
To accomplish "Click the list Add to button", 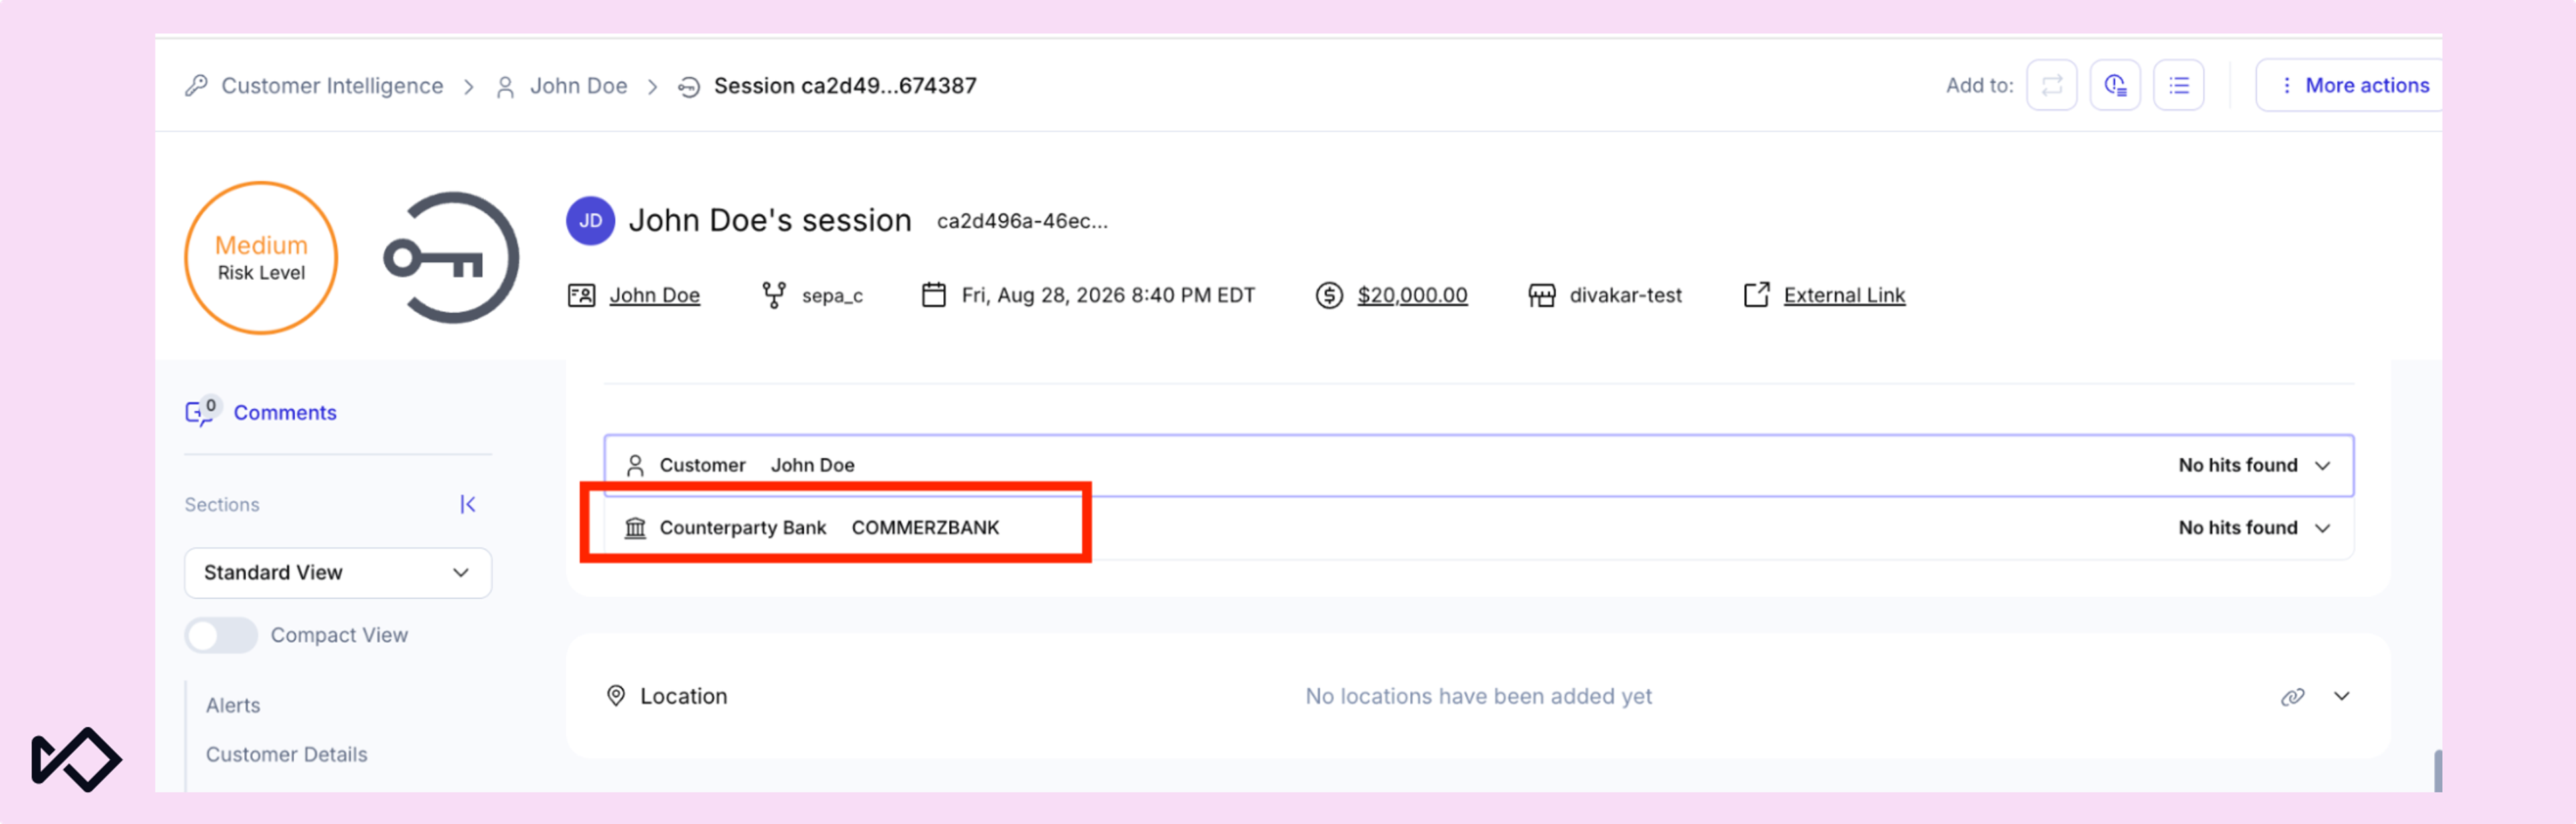I will 2178,85.
